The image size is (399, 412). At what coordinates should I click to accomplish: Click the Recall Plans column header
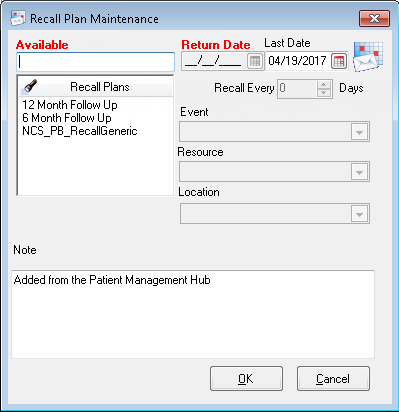pyautogui.click(x=95, y=87)
